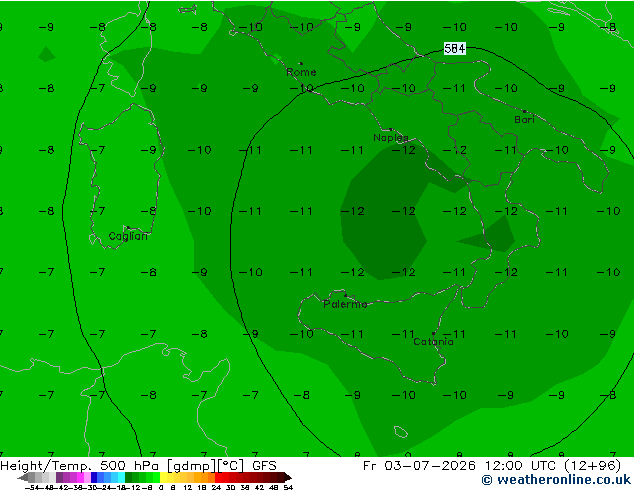Viewport: 634px width, 490px height.
Task: Select the Cagliari label on Sardinia
Action: 128,237
